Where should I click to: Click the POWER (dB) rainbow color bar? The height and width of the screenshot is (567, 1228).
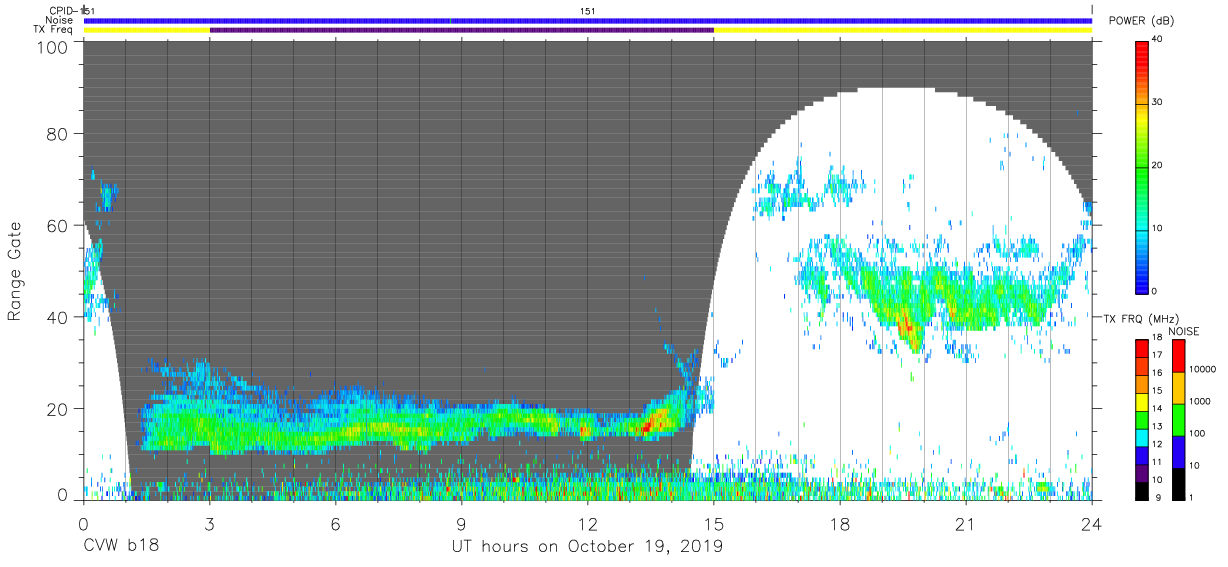[1143, 166]
